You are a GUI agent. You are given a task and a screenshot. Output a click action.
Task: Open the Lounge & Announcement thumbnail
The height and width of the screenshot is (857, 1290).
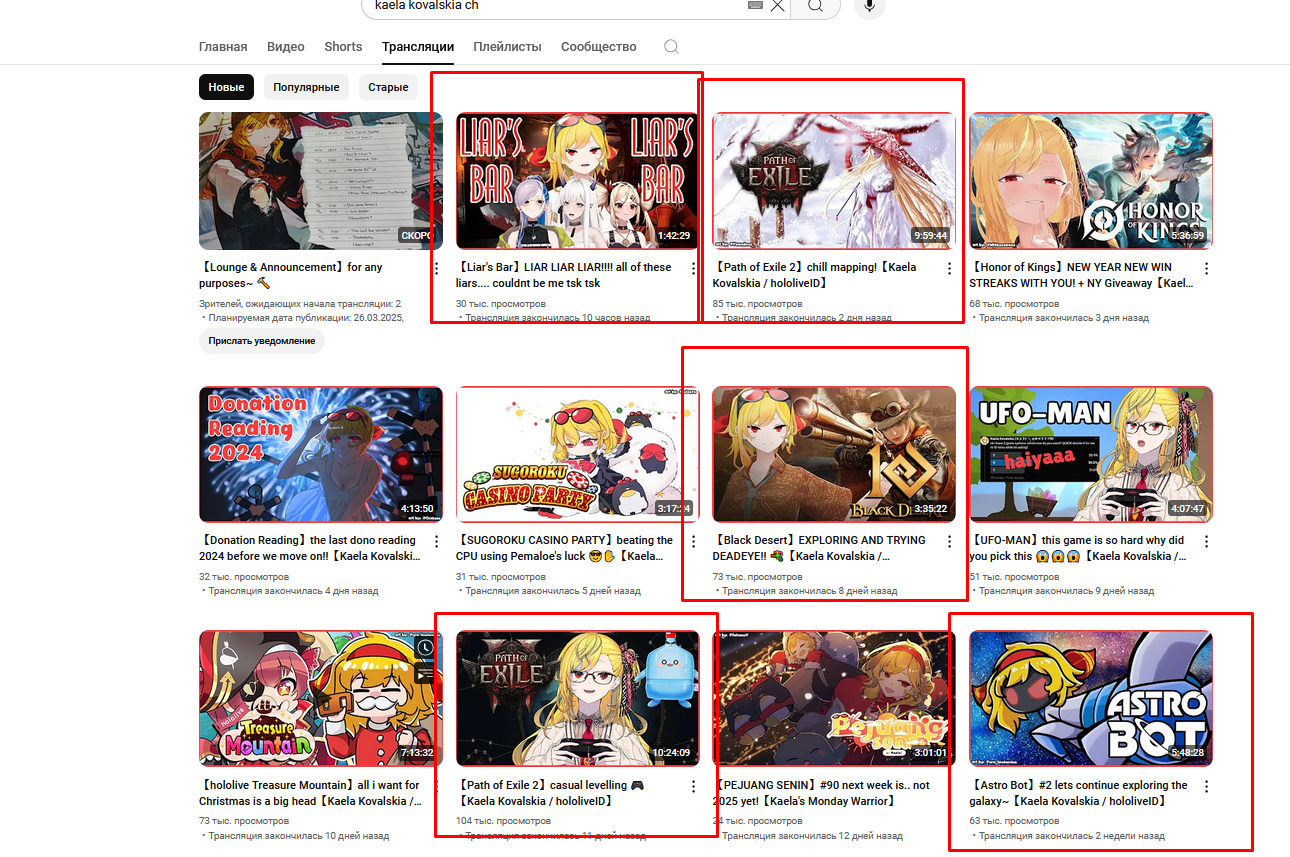pos(321,181)
